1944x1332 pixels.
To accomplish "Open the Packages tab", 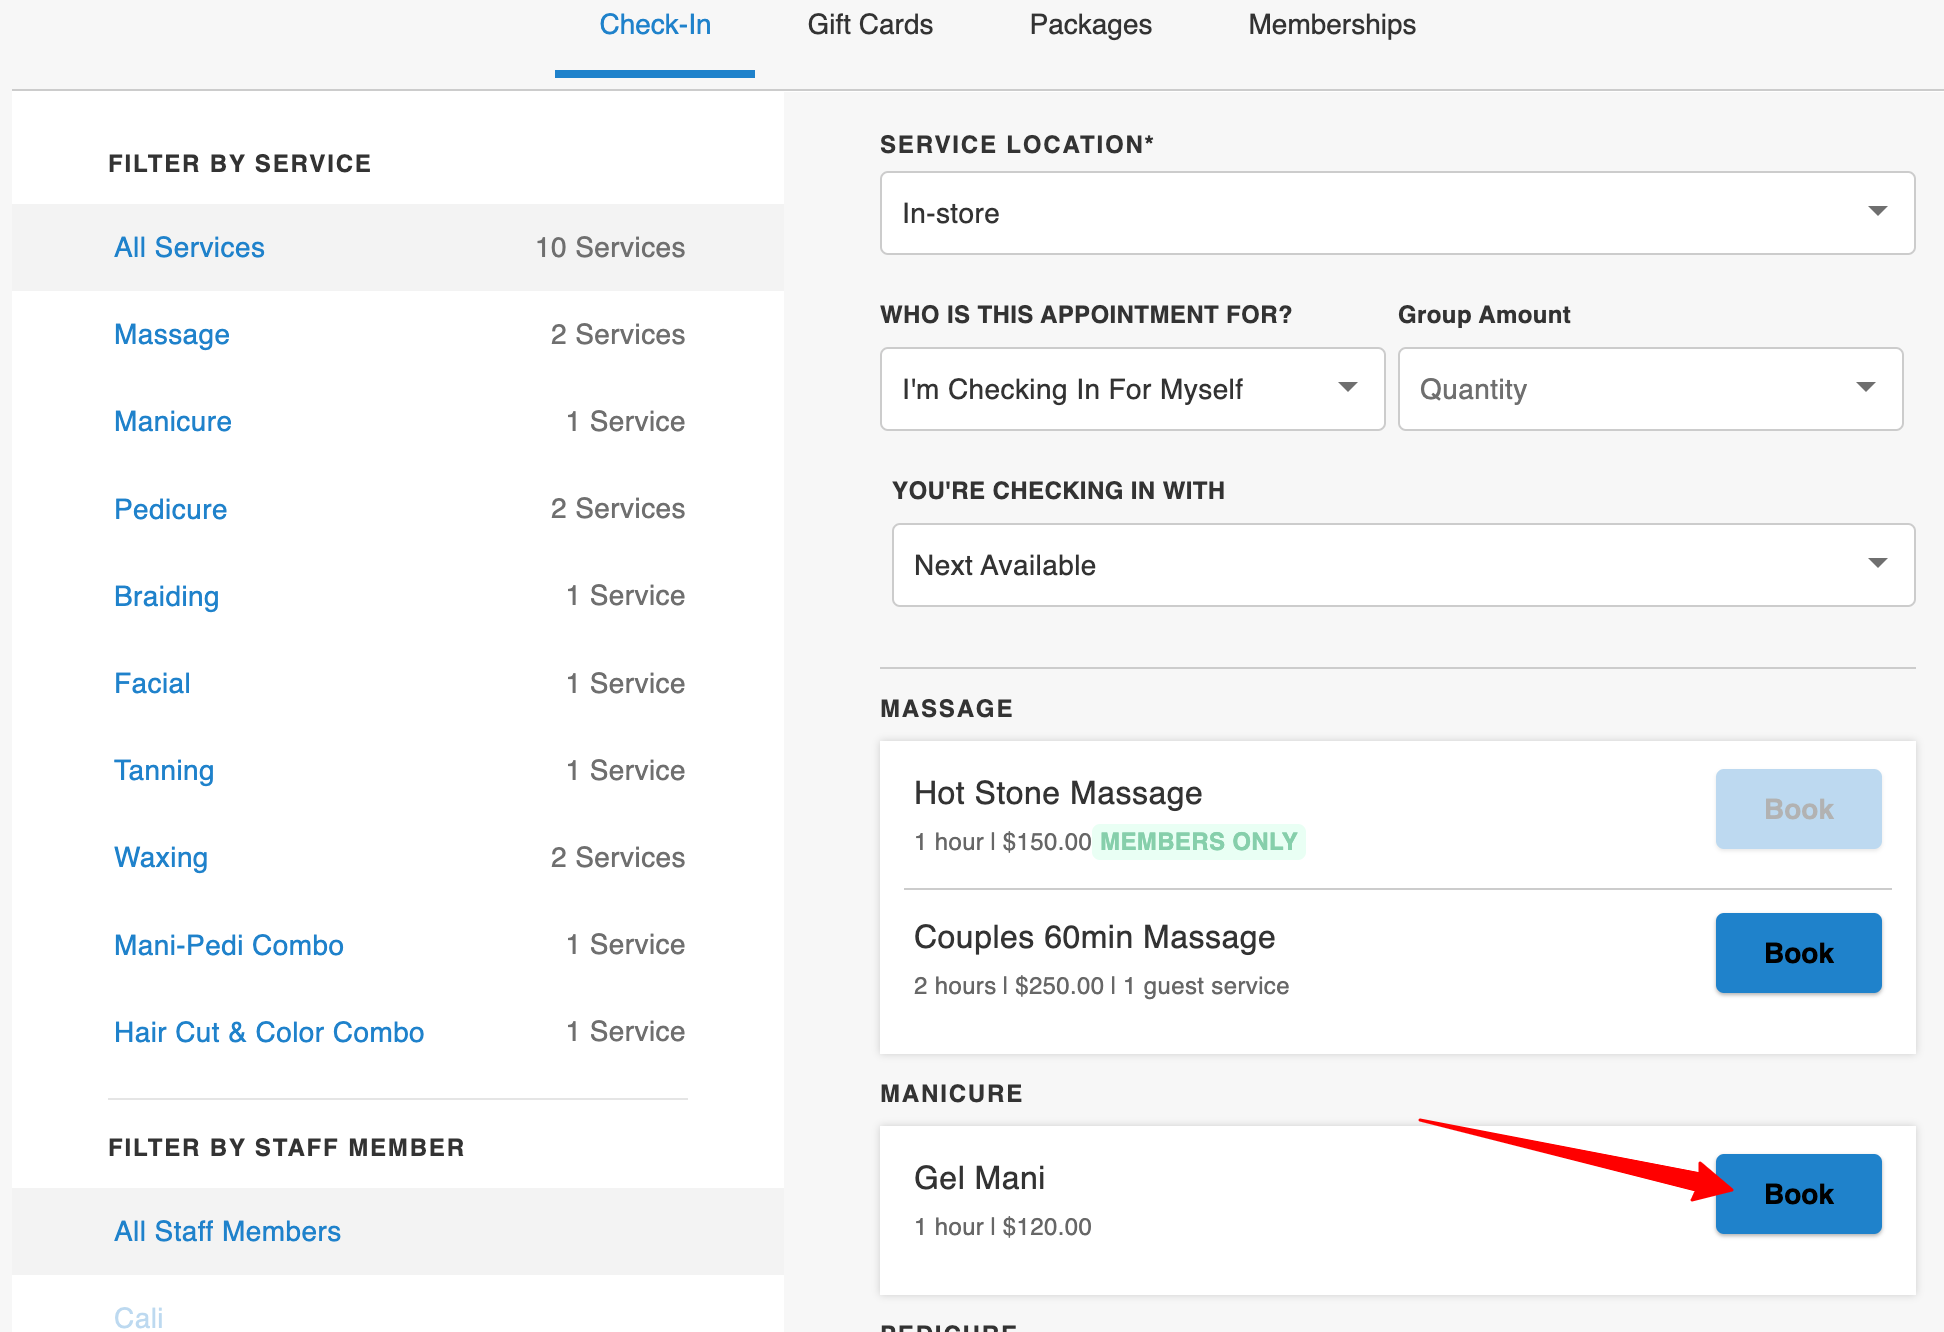I will pyautogui.click(x=1090, y=25).
